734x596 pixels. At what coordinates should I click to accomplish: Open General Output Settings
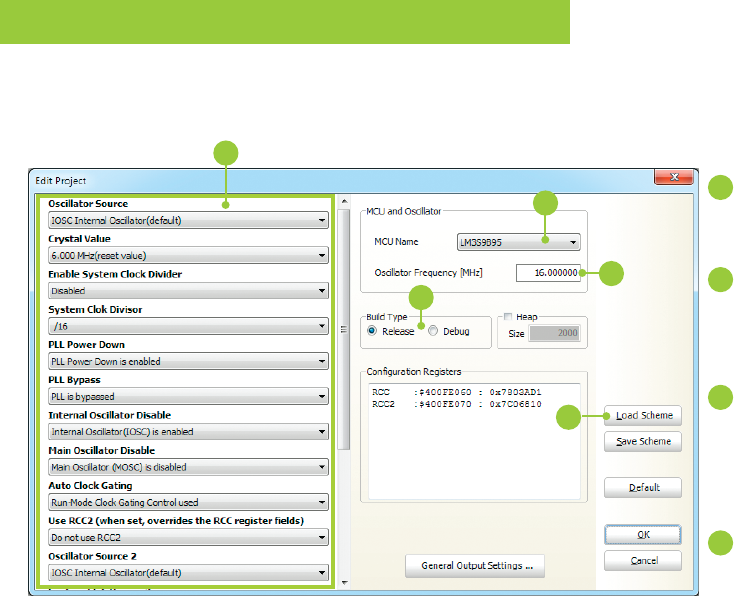(x=475, y=566)
